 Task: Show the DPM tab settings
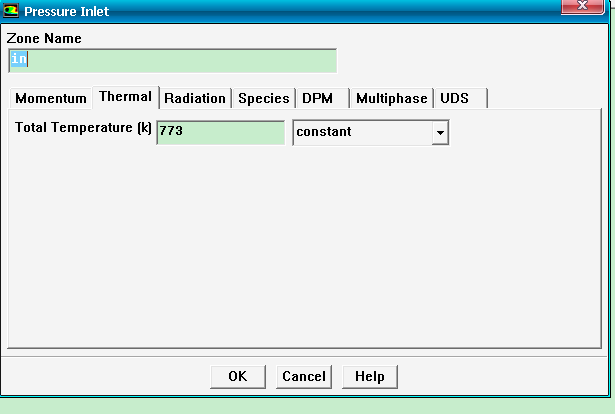[317, 98]
